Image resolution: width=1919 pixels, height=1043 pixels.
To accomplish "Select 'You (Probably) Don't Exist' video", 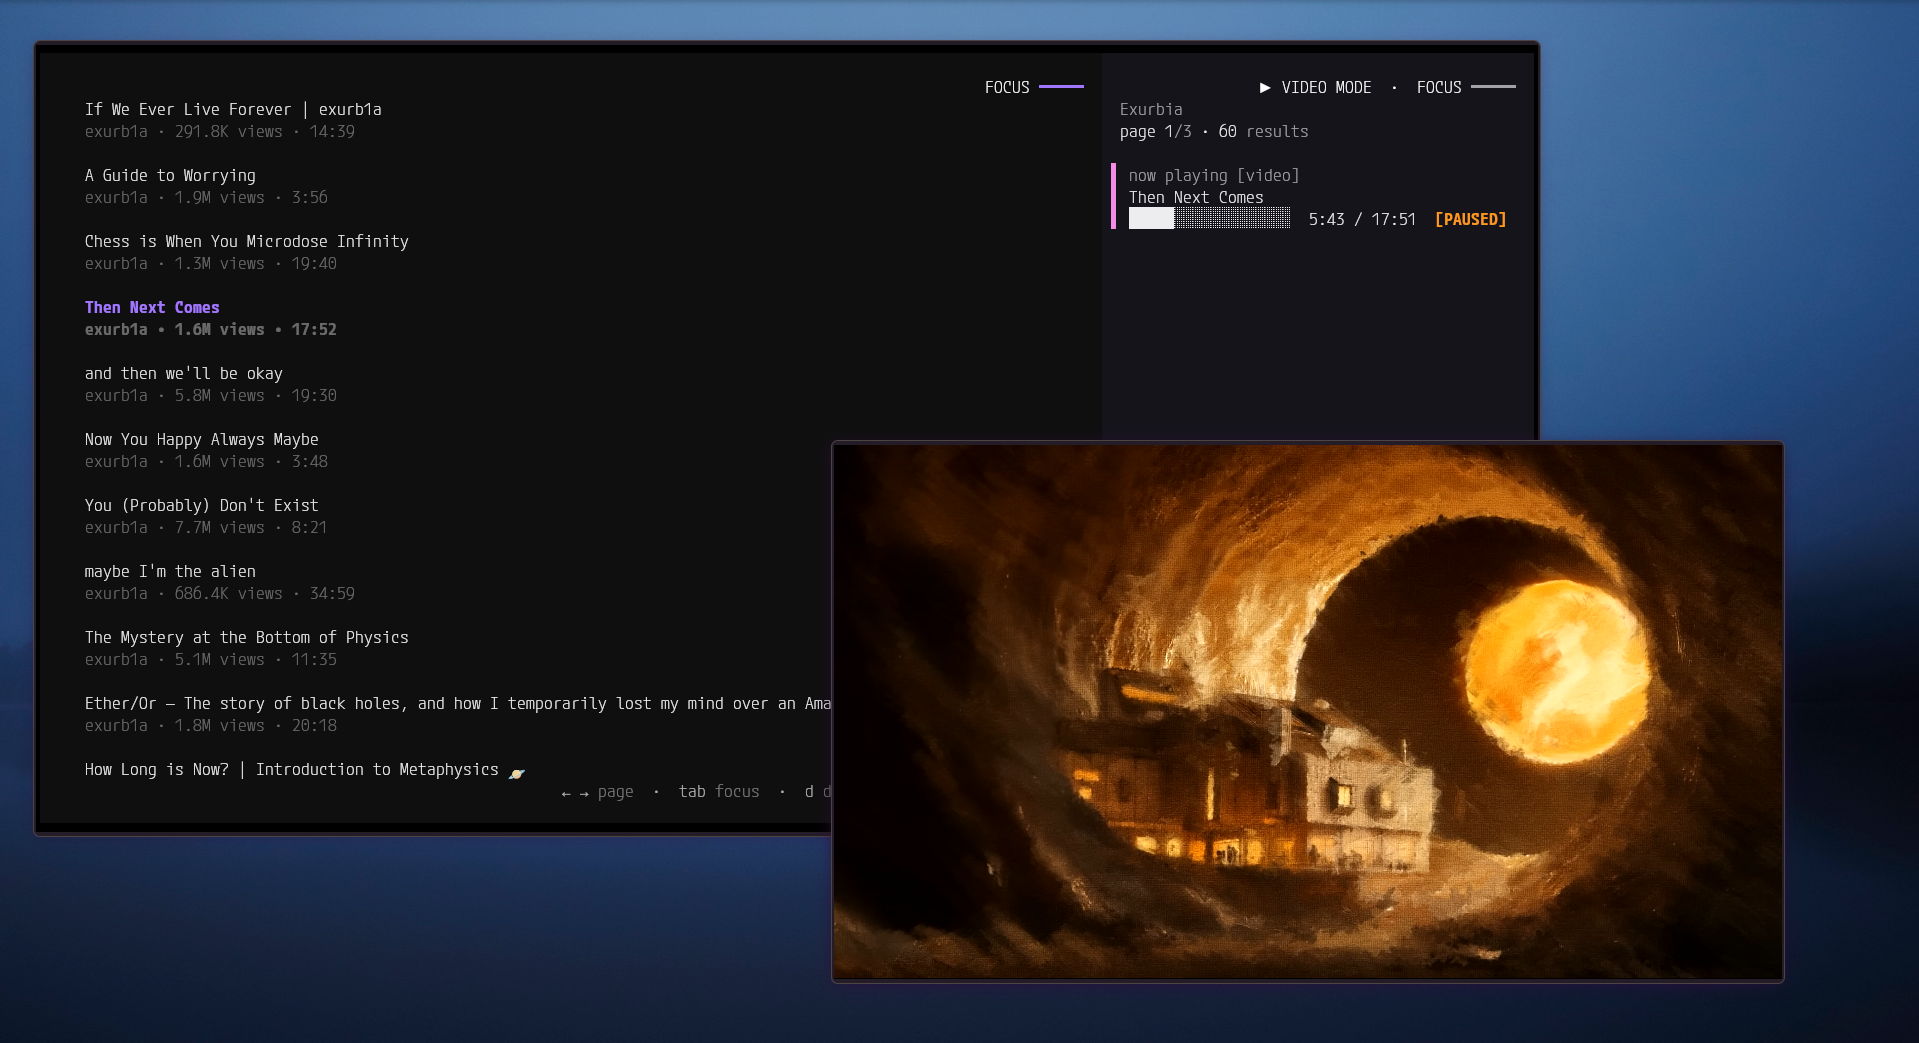I will 202,506.
